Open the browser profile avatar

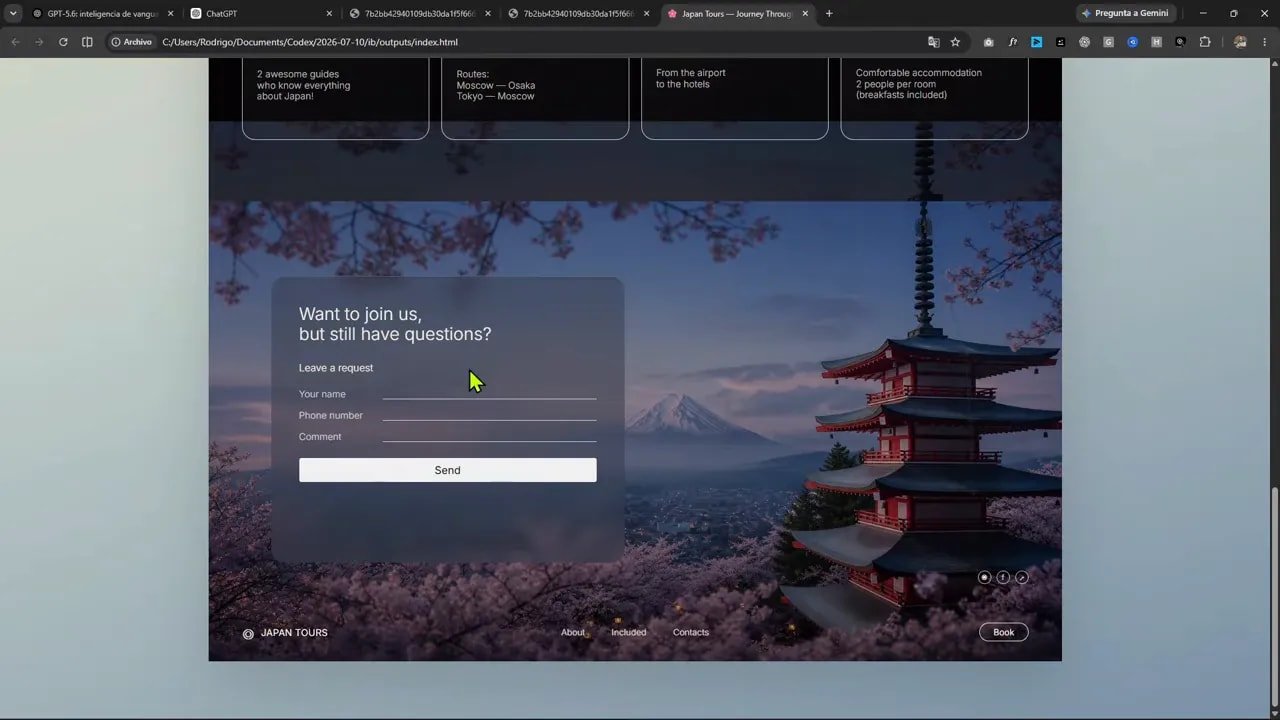coord(1240,42)
